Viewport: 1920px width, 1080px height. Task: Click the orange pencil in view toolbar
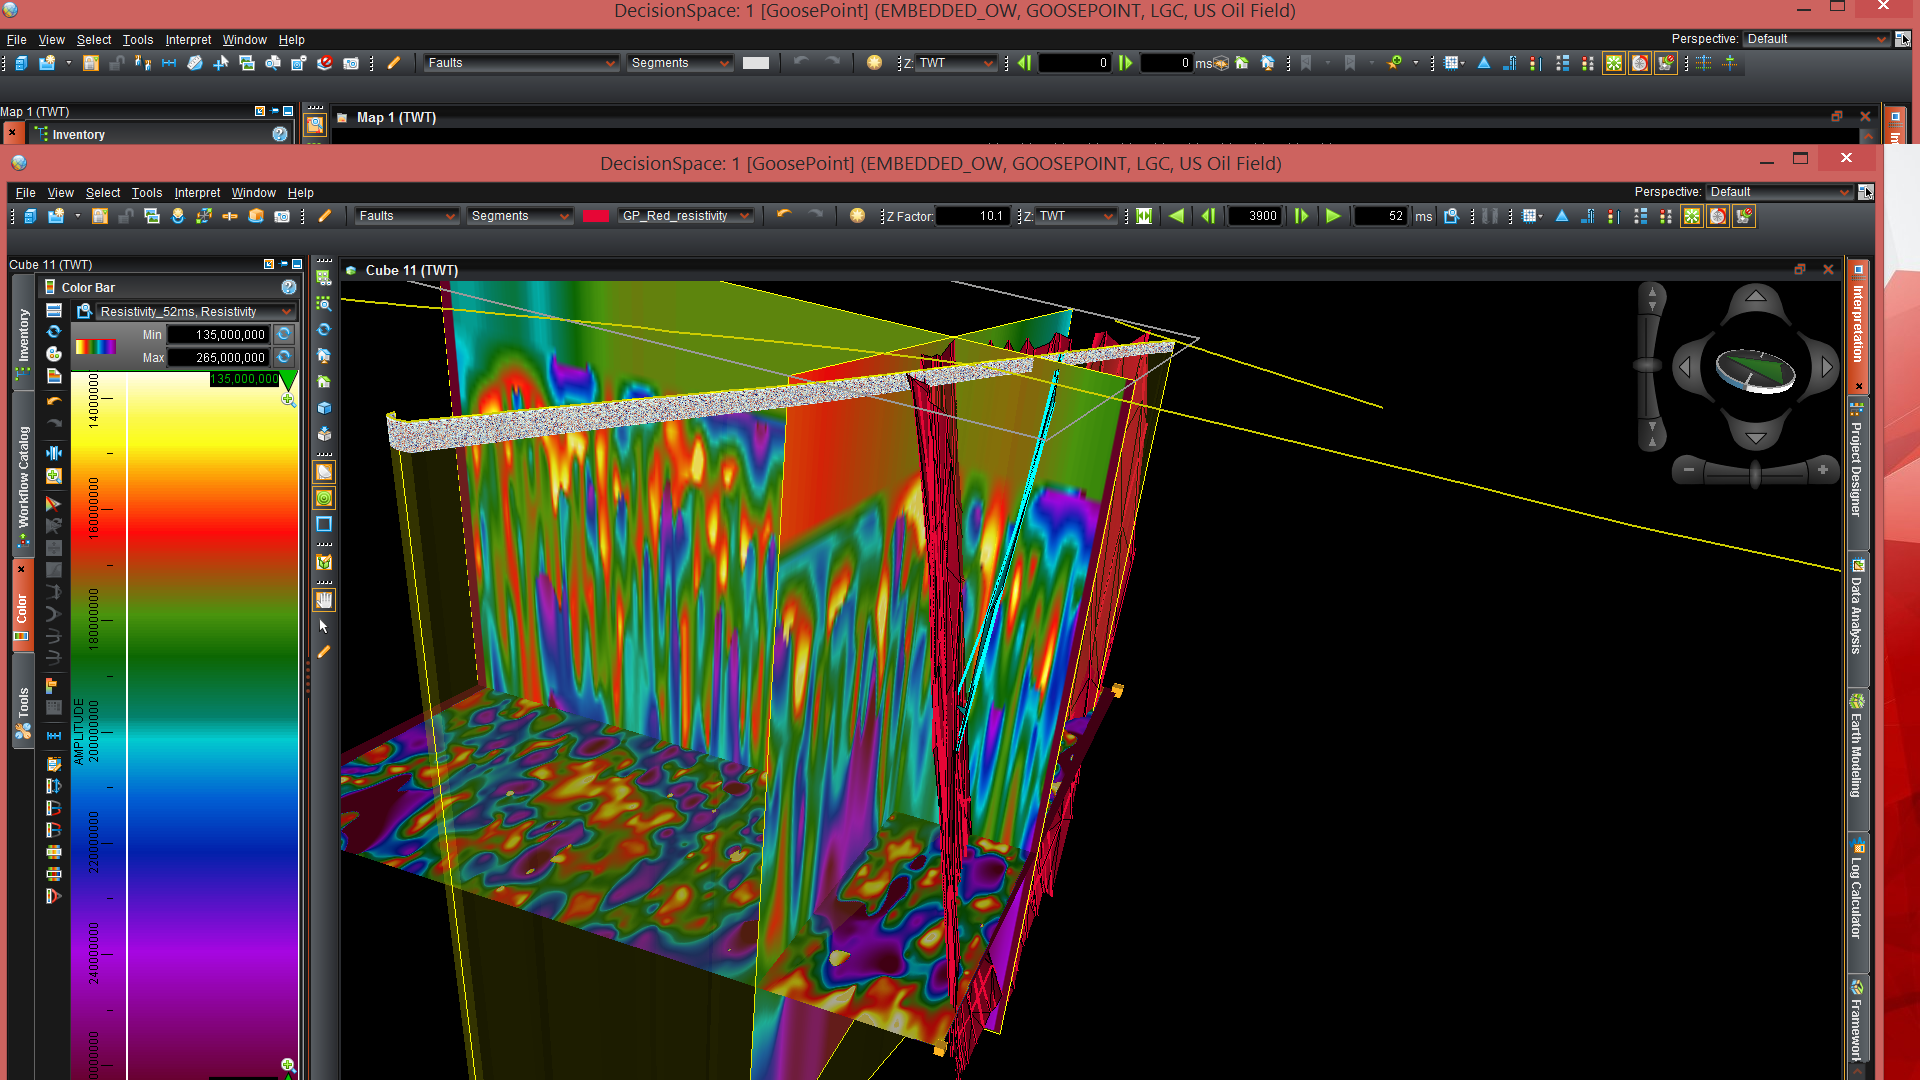pyautogui.click(x=324, y=652)
